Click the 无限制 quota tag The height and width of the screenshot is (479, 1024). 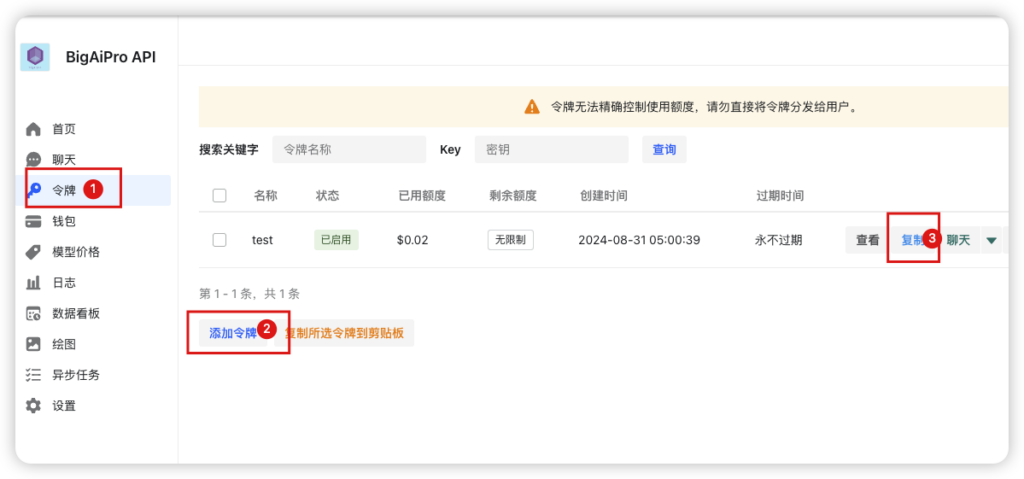pyautogui.click(x=511, y=240)
